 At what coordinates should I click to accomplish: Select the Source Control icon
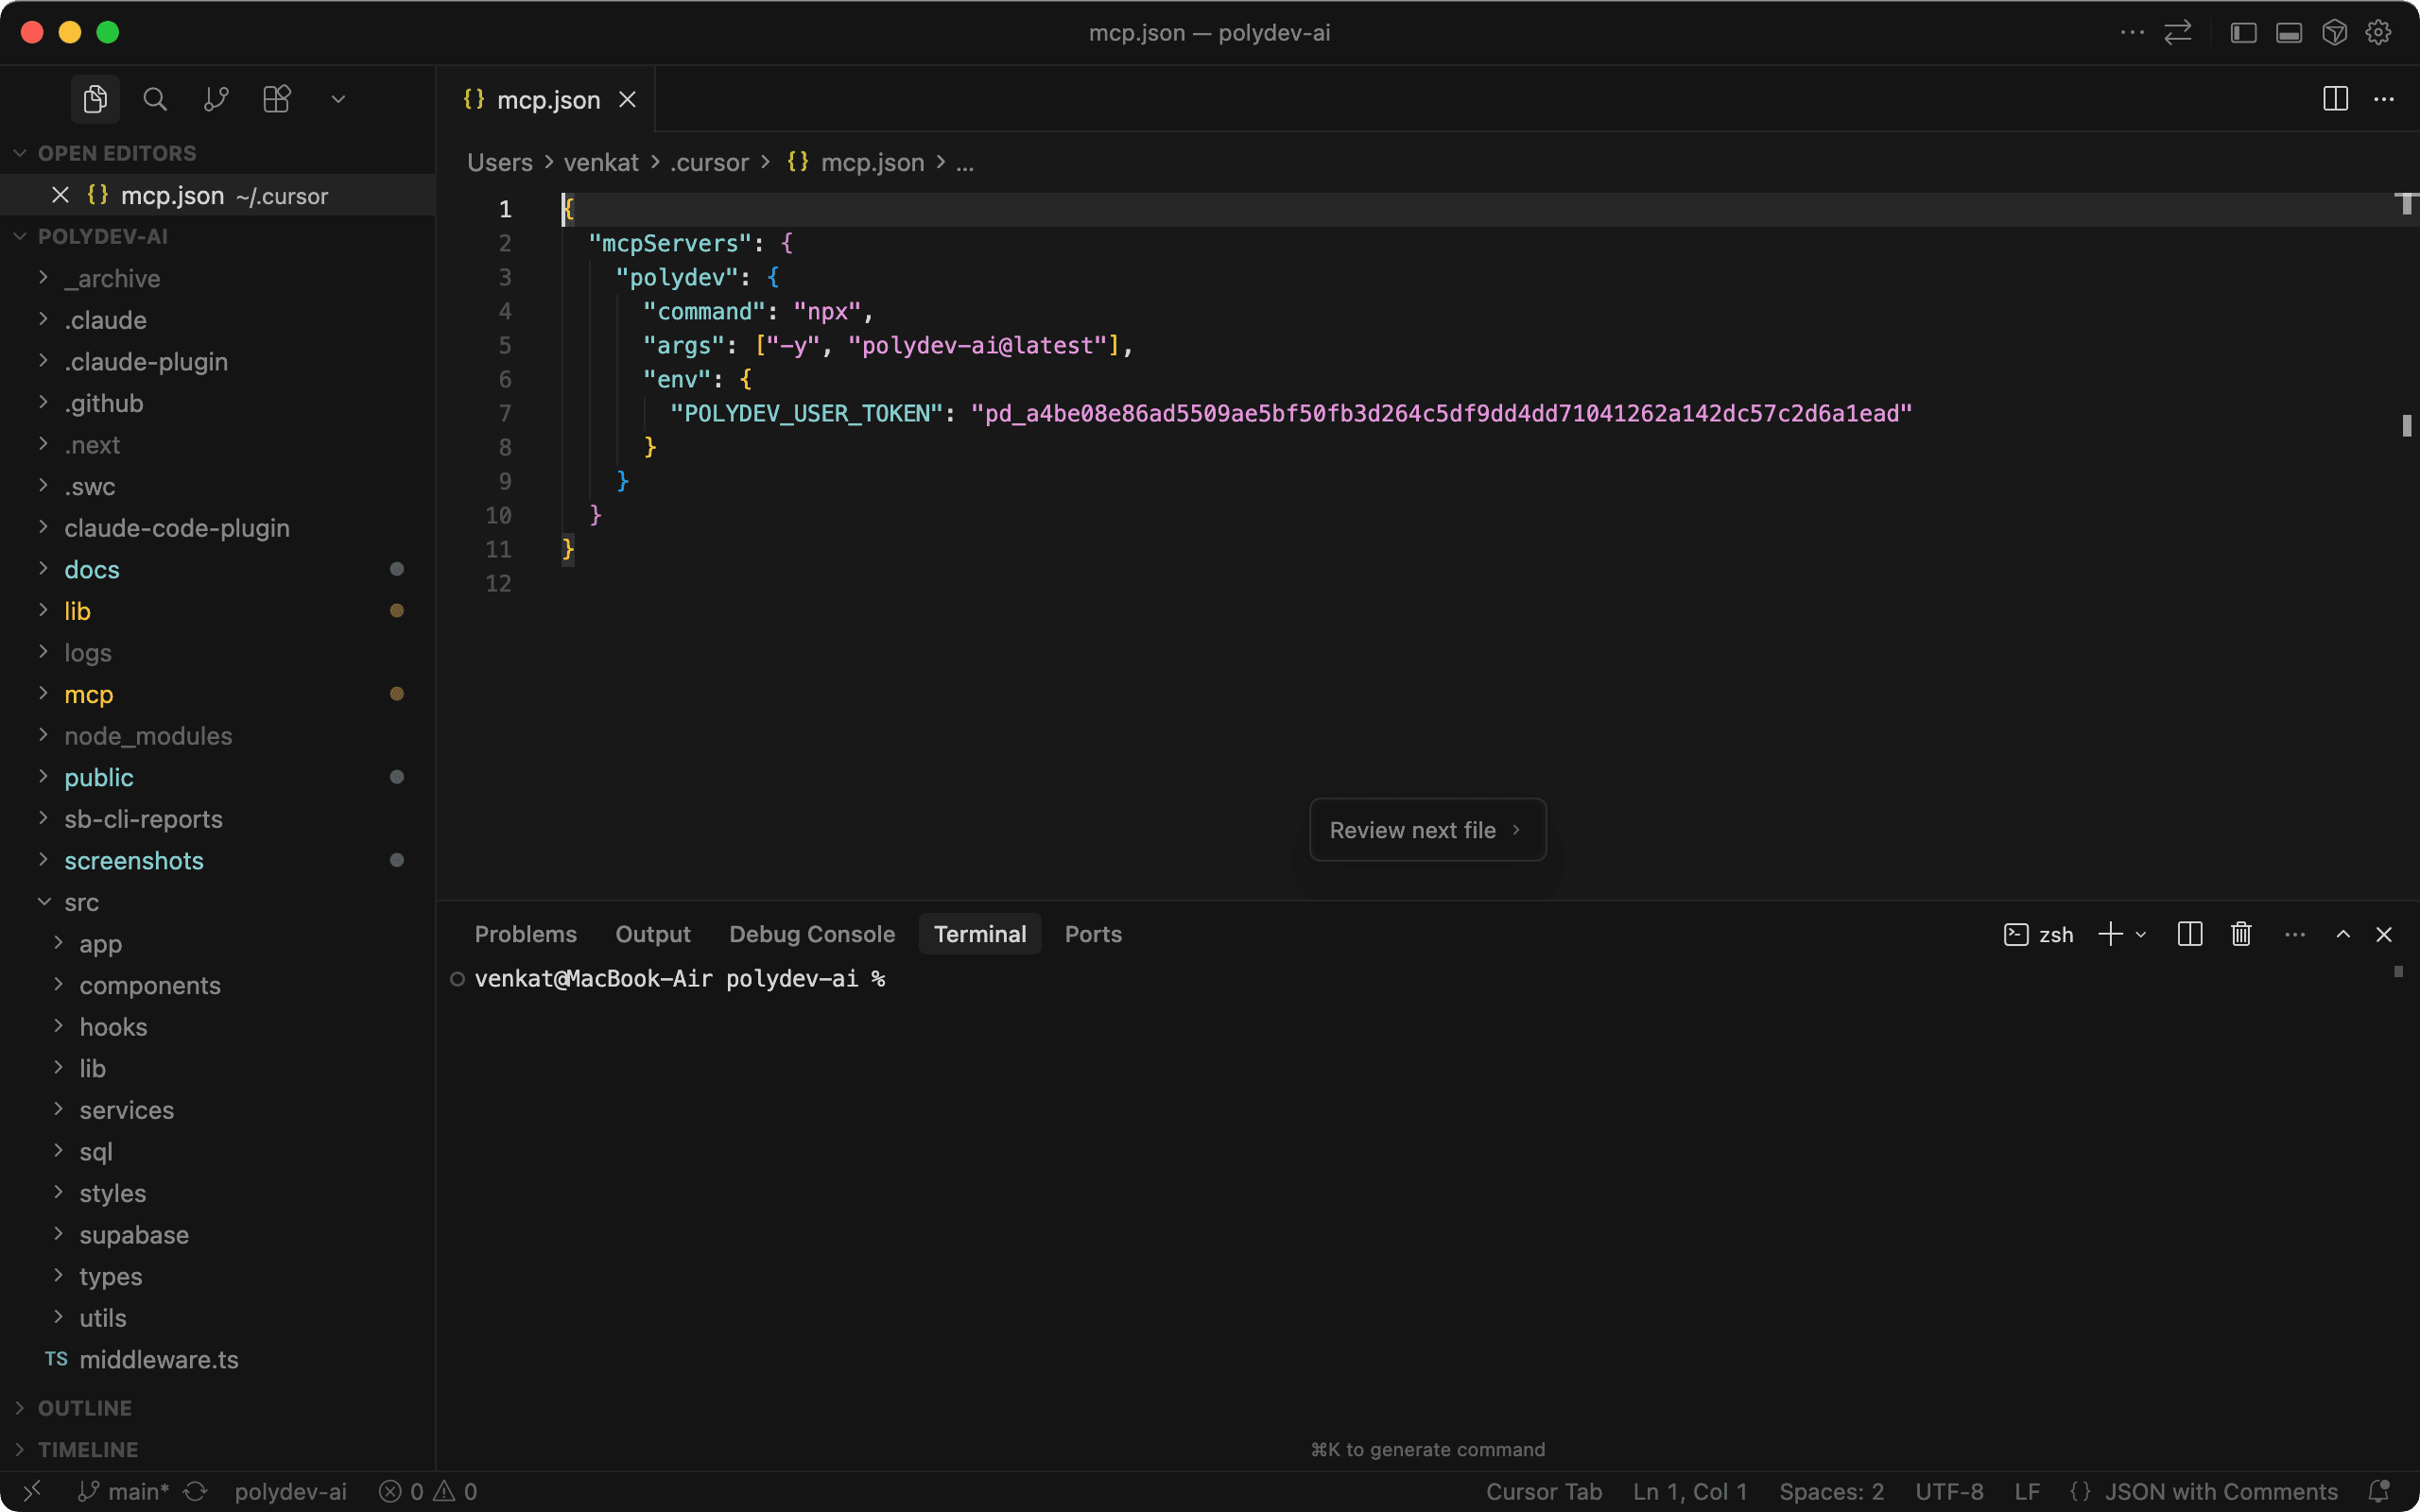(x=215, y=99)
